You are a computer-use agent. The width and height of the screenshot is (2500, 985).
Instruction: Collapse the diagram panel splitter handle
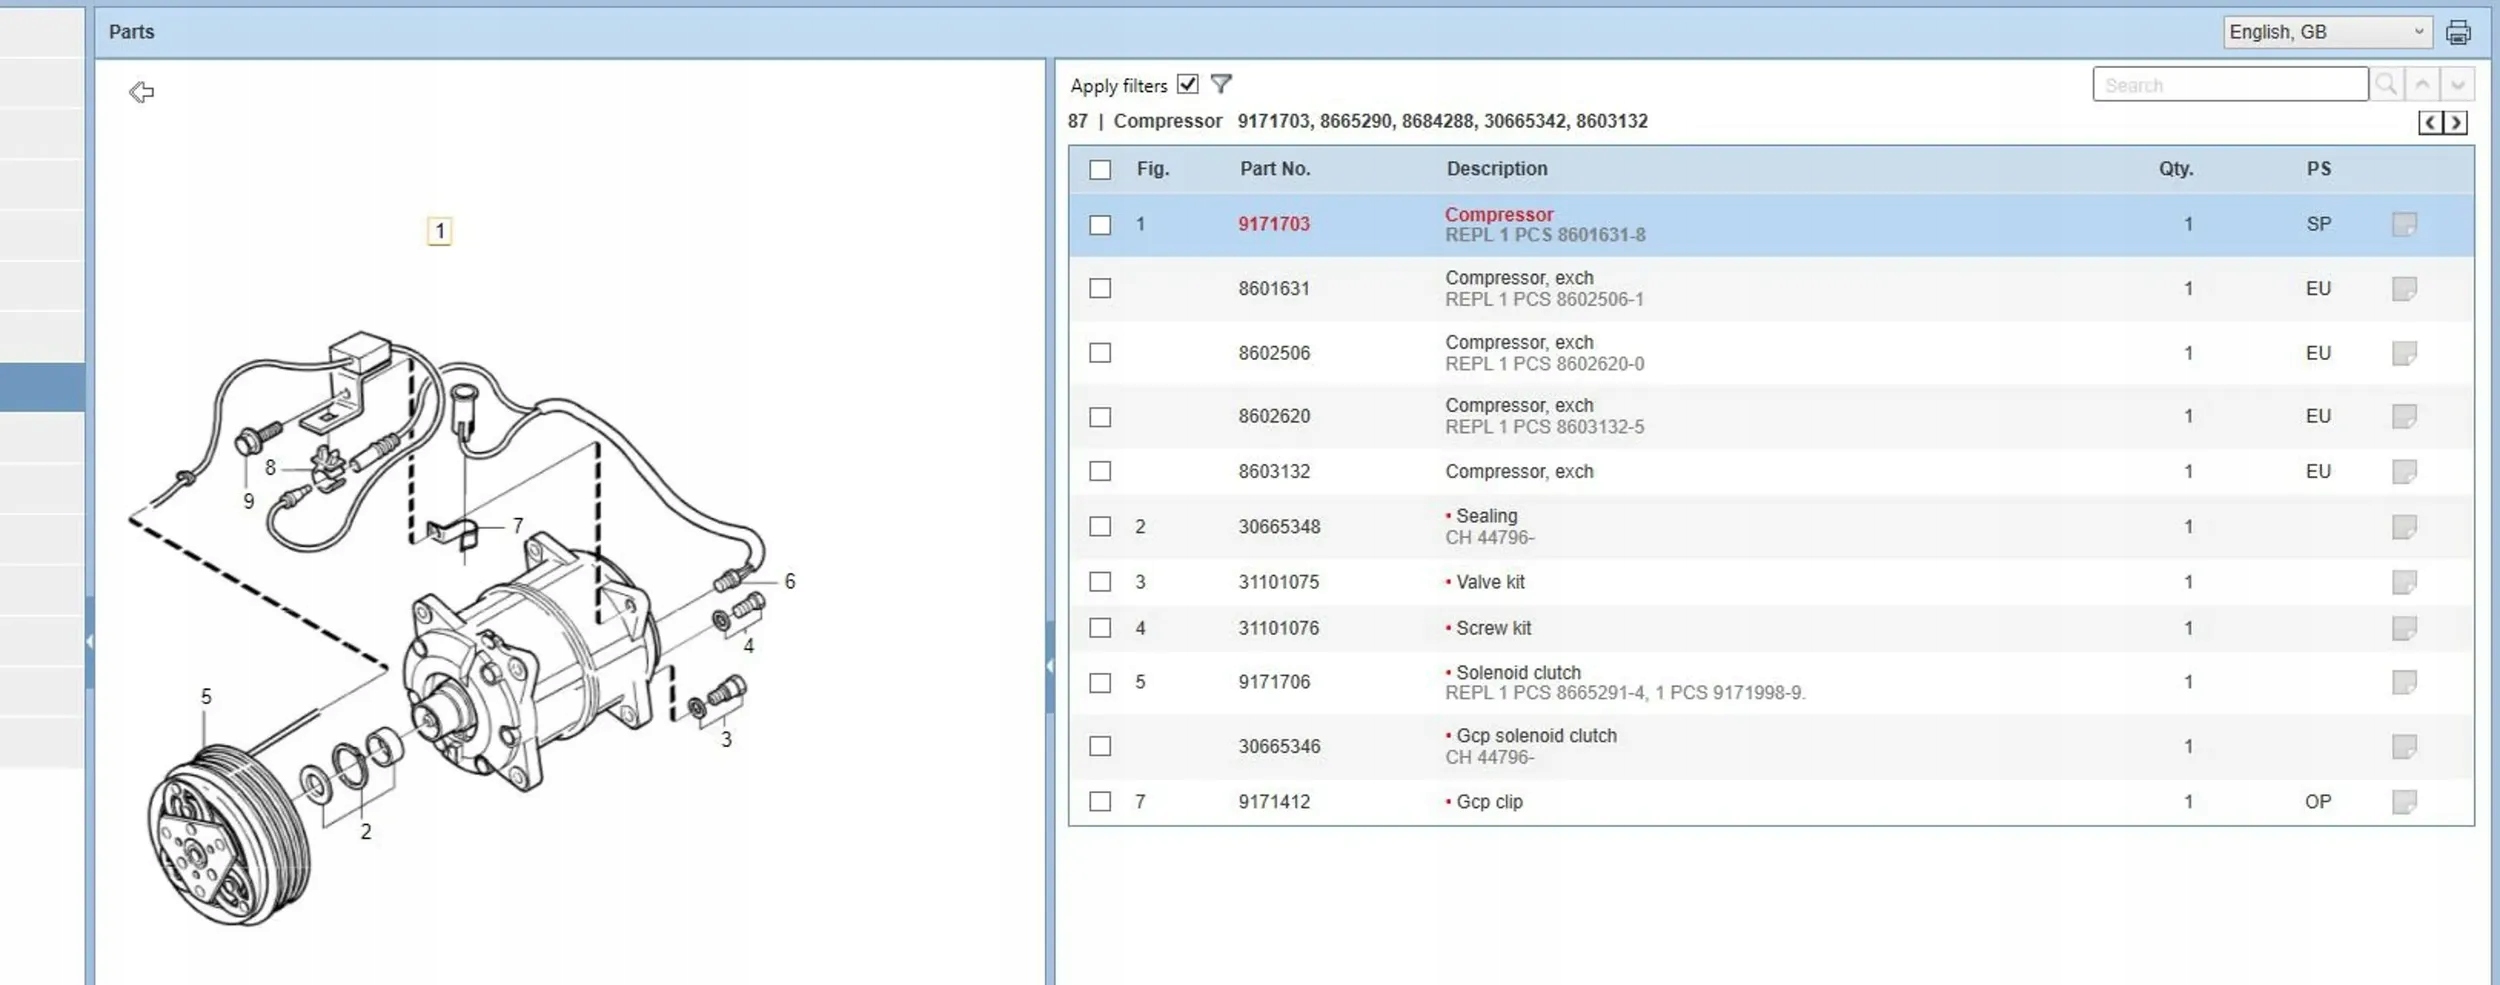pyautogui.click(x=1049, y=666)
